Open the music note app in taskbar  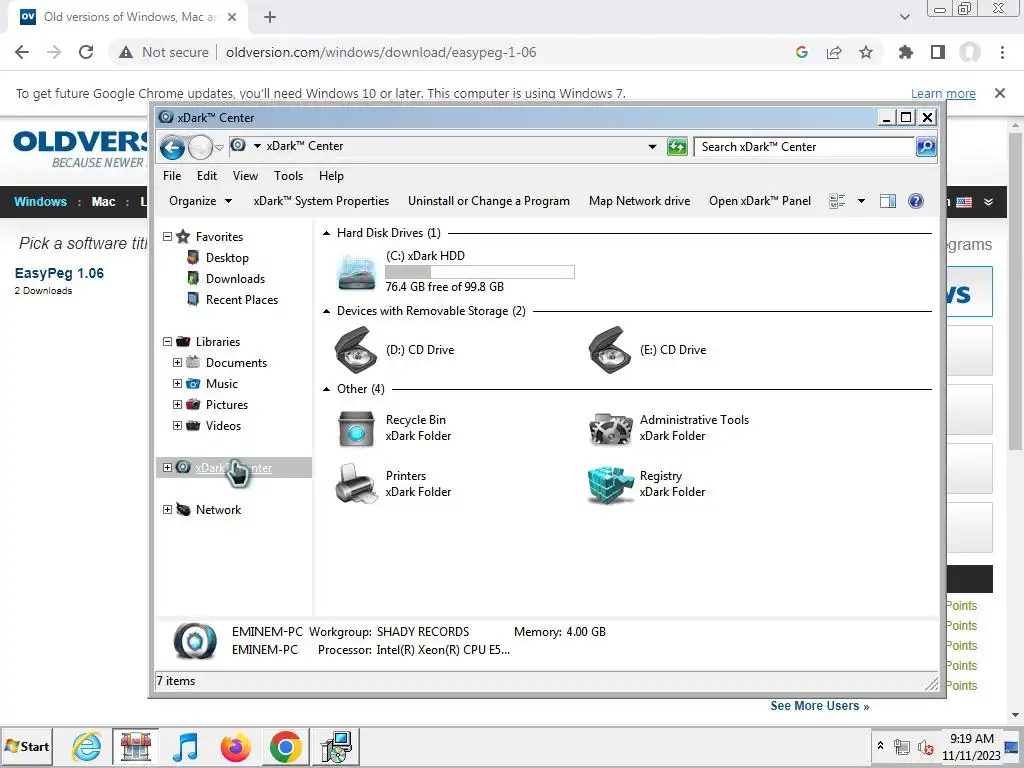[186, 746]
